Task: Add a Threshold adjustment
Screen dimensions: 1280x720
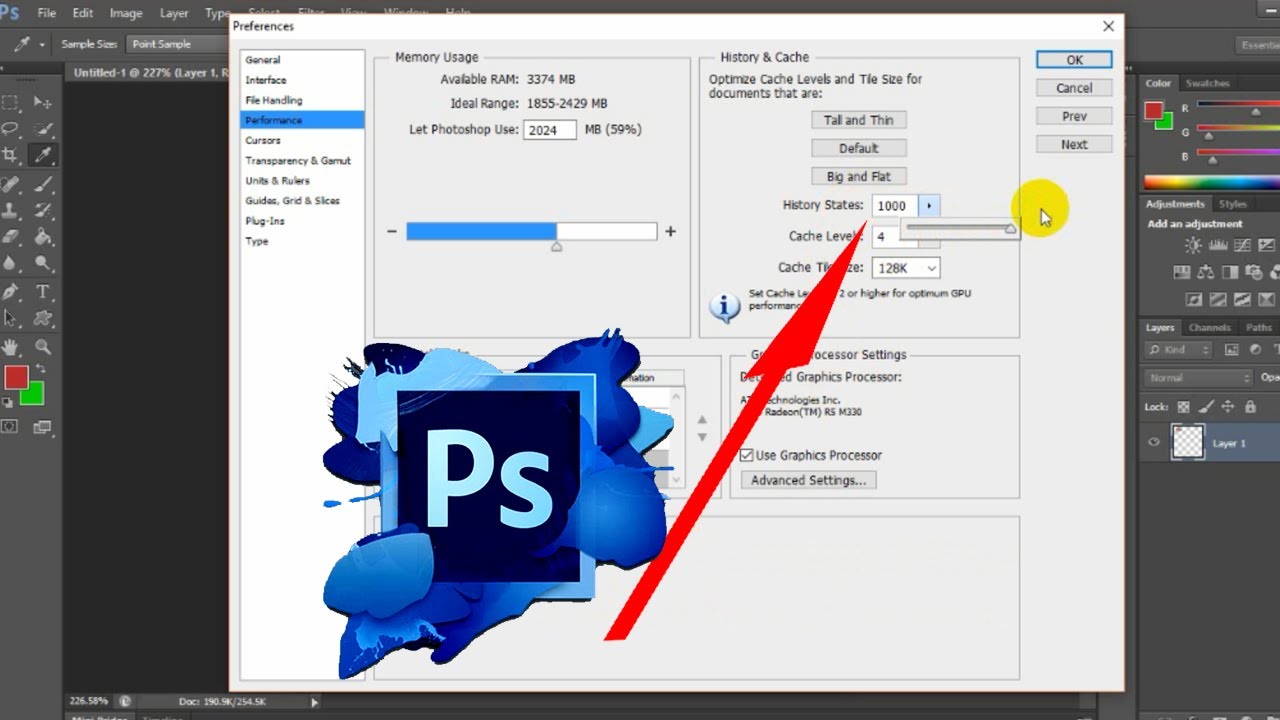Action: point(1243,298)
